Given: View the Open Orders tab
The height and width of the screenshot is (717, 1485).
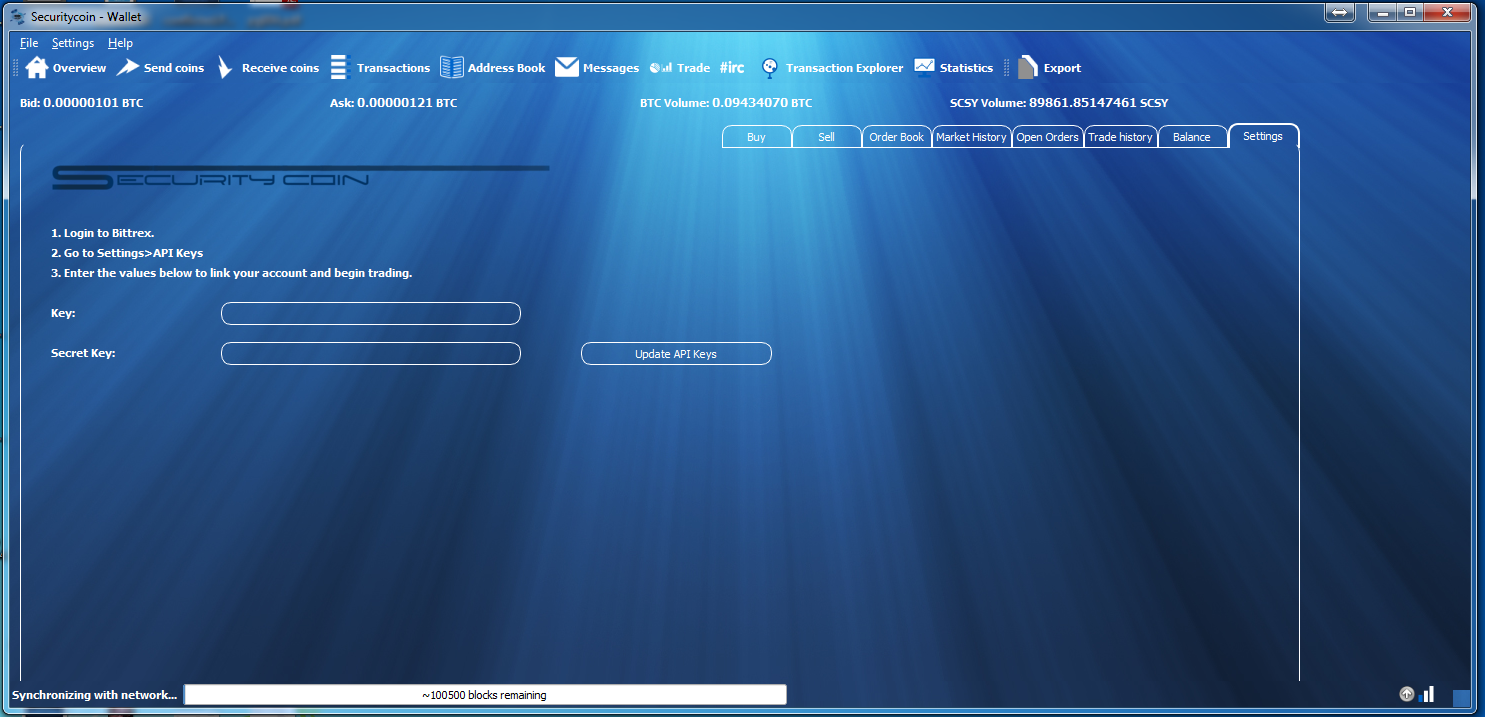Looking at the screenshot, I should [1047, 137].
